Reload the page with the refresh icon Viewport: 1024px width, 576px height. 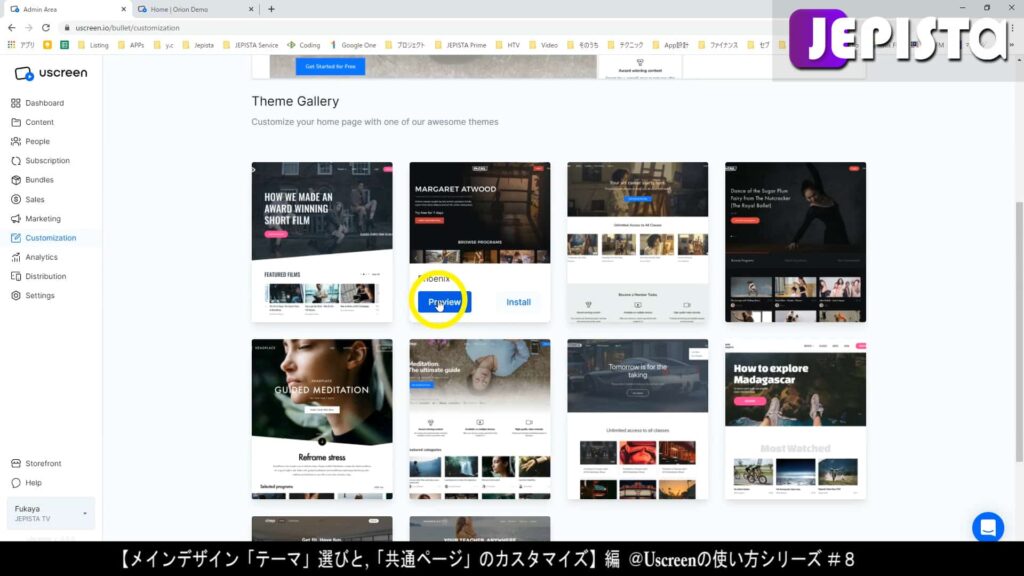[46, 27]
